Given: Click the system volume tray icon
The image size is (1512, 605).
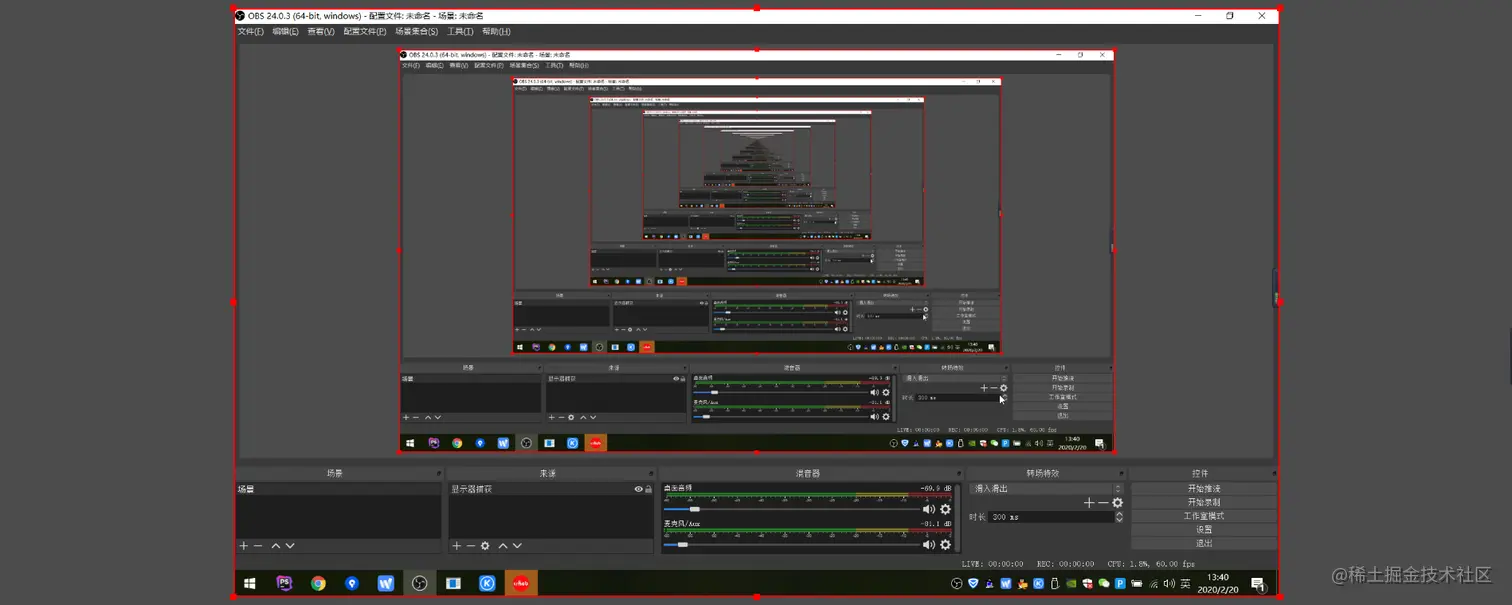Looking at the screenshot, I should pyautogui.click(x=1169, y=584).
